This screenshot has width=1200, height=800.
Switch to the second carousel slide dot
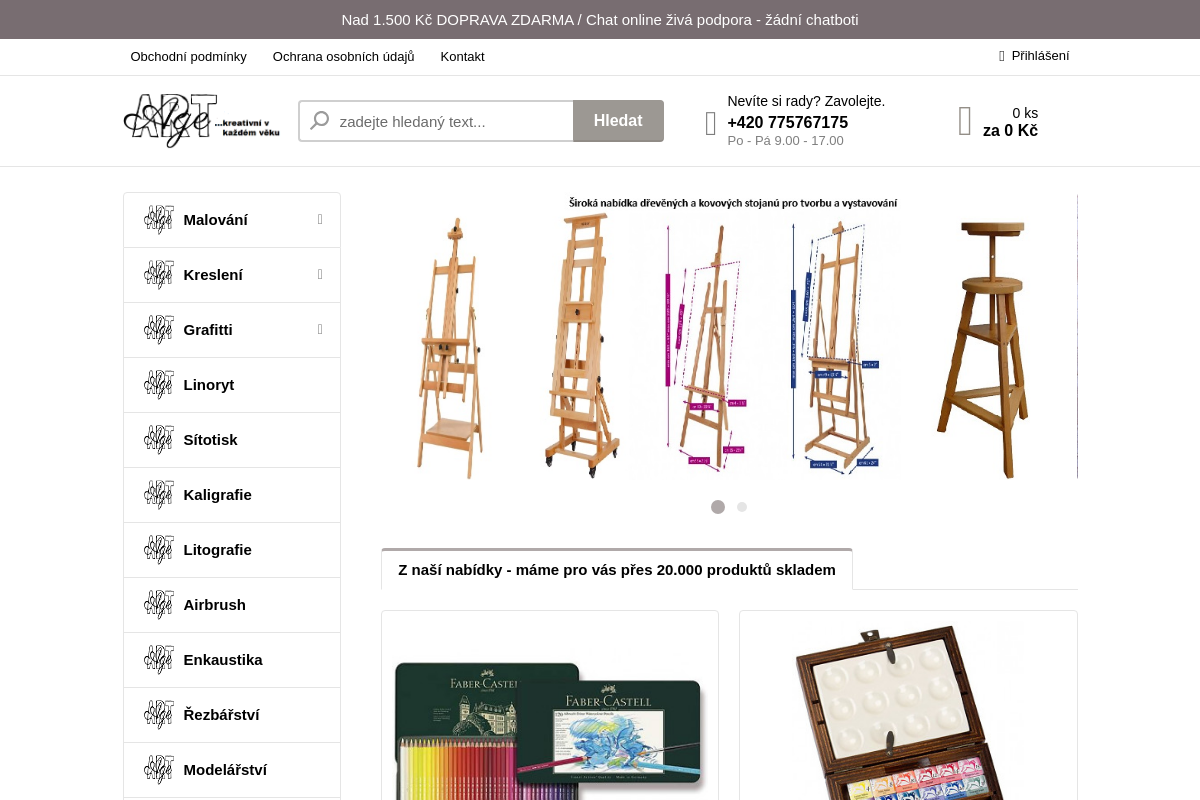coord(742,507)
